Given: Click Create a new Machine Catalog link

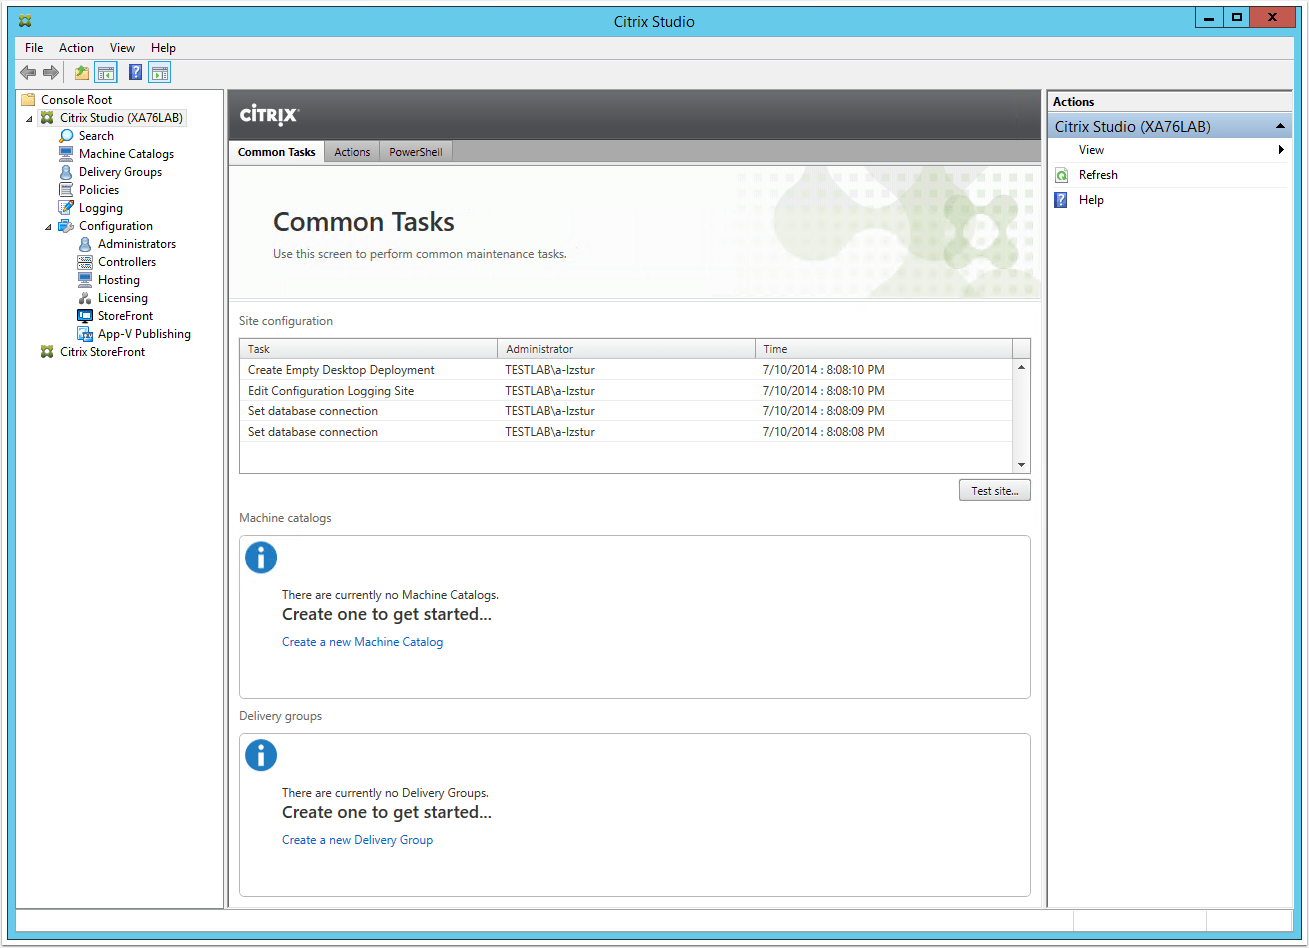Looking at the screenshot, I should (x=362, y=642).
